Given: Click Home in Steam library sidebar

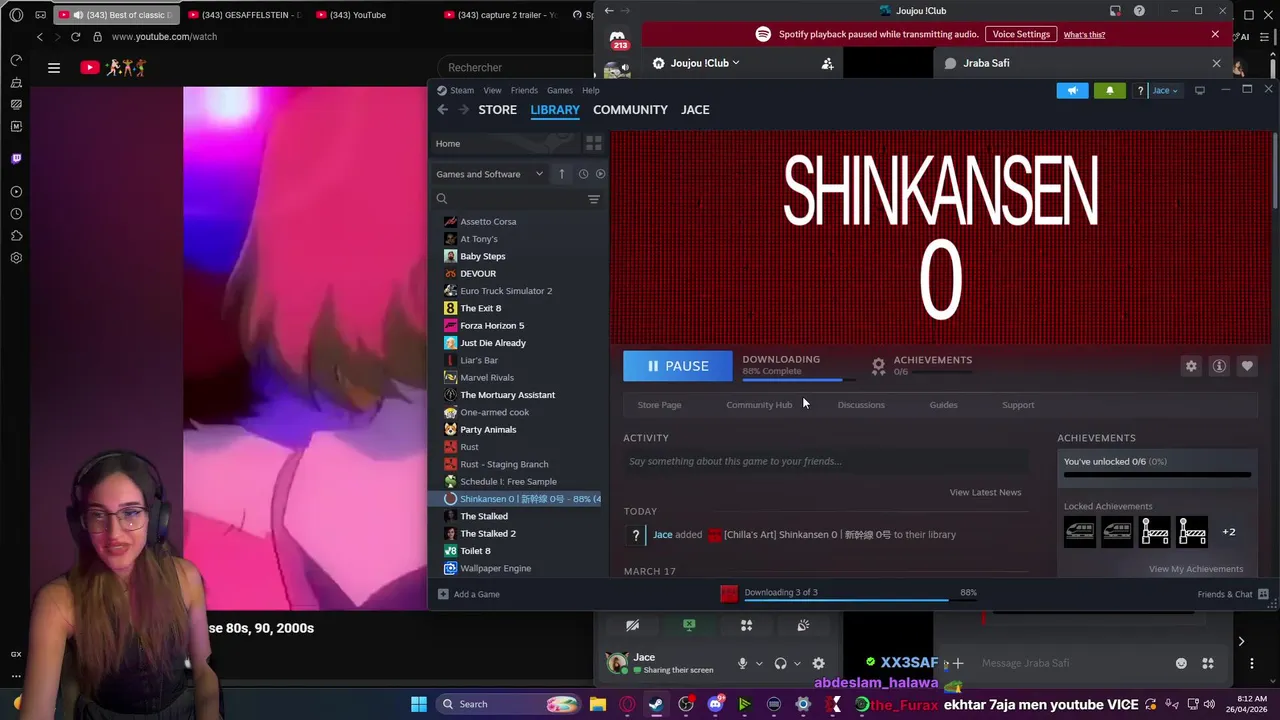Looking at the screenshot, I should [x=503, y=143].
